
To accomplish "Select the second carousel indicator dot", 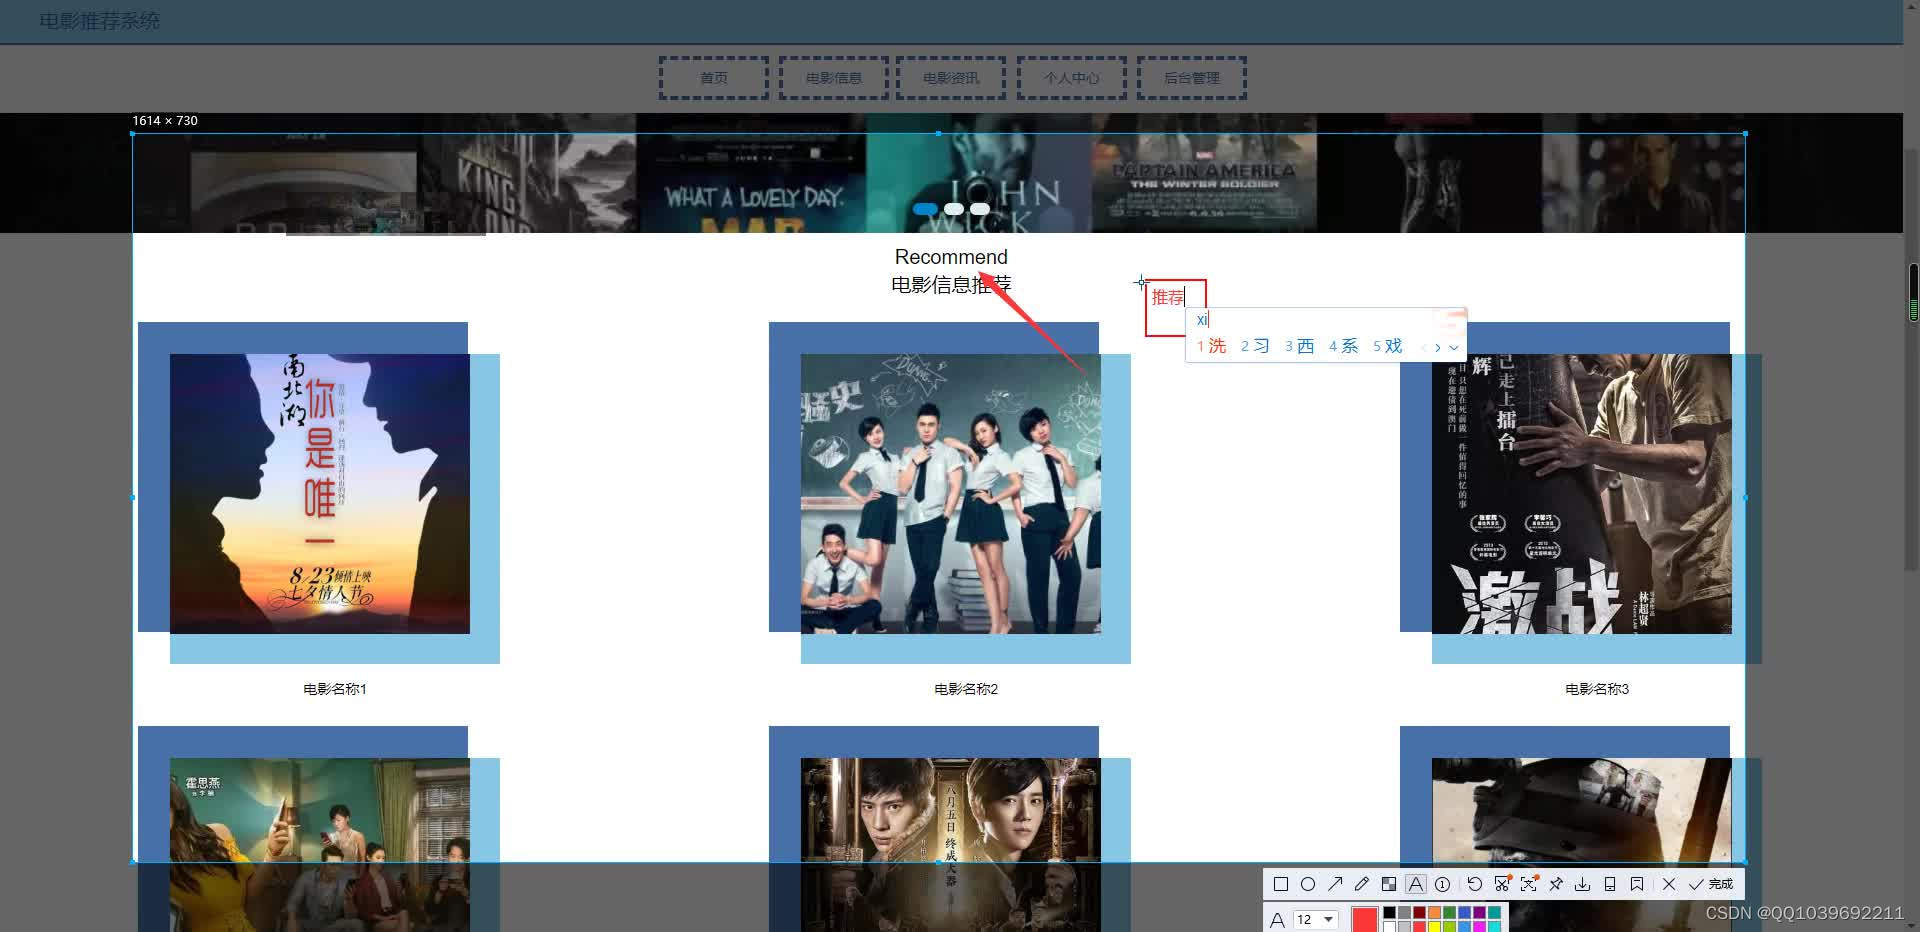I will pyautogui.click(x=954, y=209).
